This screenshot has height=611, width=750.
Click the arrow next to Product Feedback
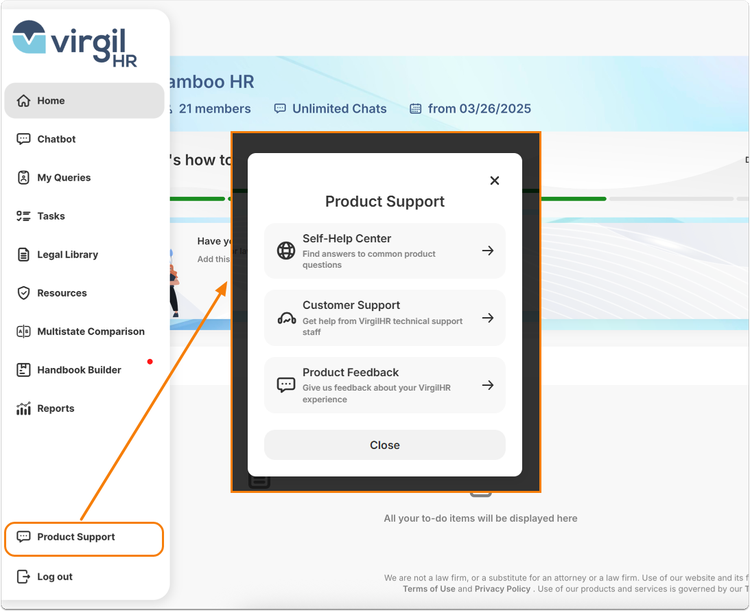[x=488, y=385]
